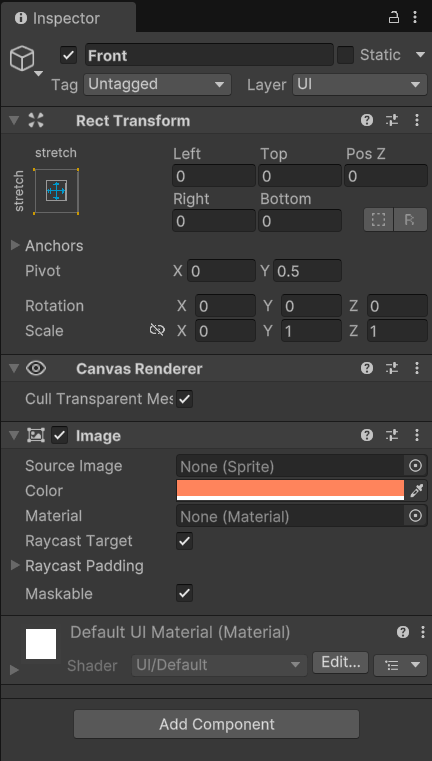Click the shader Edit... button
The width and height of the screenshot is (432, 761).
(340, 662)
